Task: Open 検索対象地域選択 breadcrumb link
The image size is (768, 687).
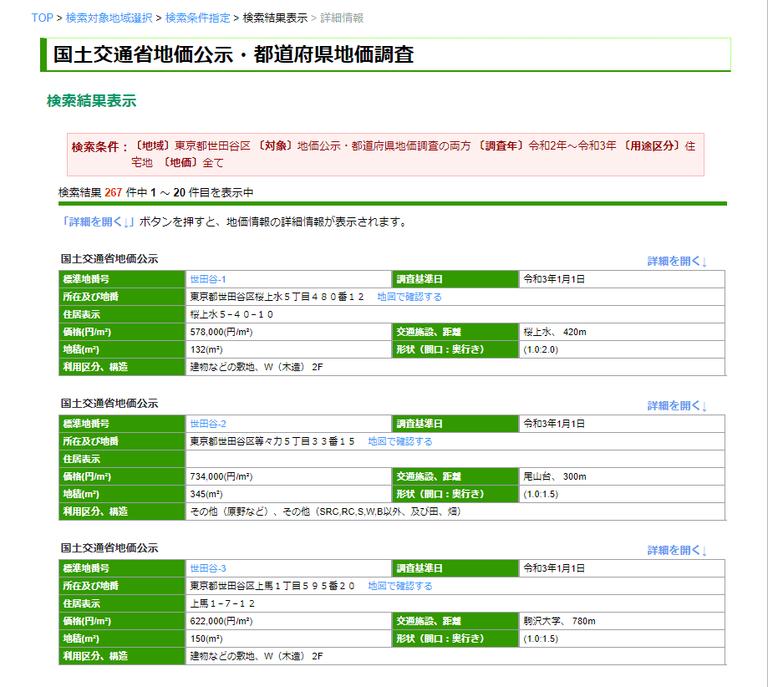Action: click(x=109, y=18)
